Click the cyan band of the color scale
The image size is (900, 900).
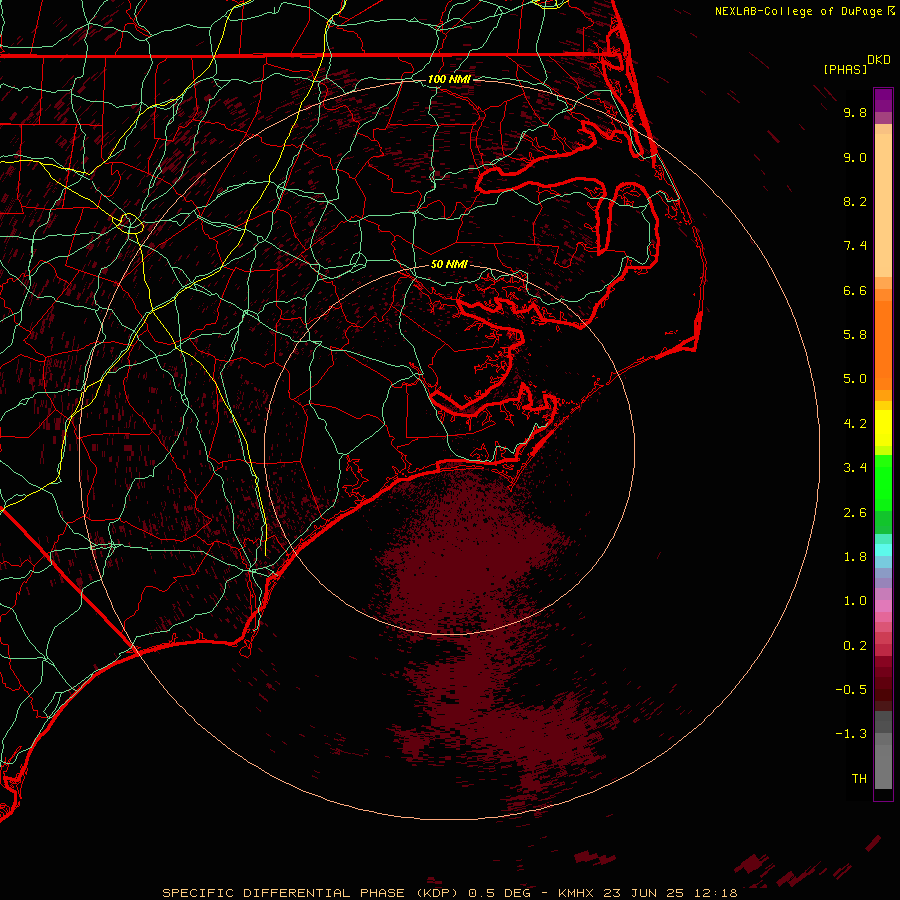(883, 550)
